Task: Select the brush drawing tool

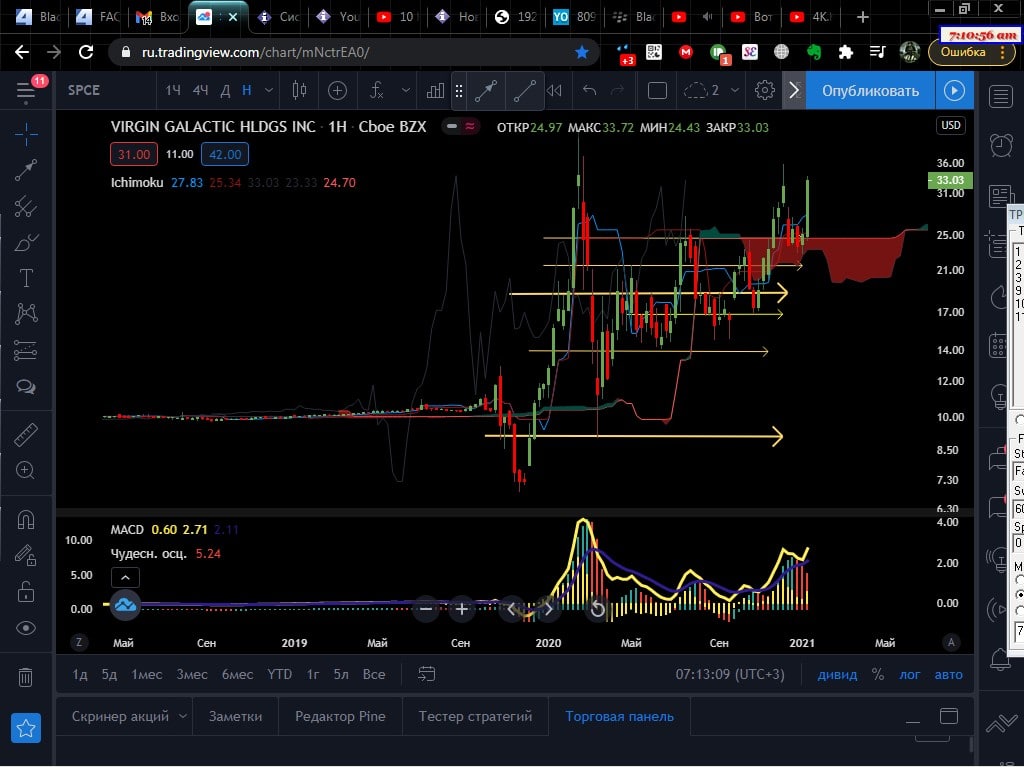Action: (x=26, y=242)
